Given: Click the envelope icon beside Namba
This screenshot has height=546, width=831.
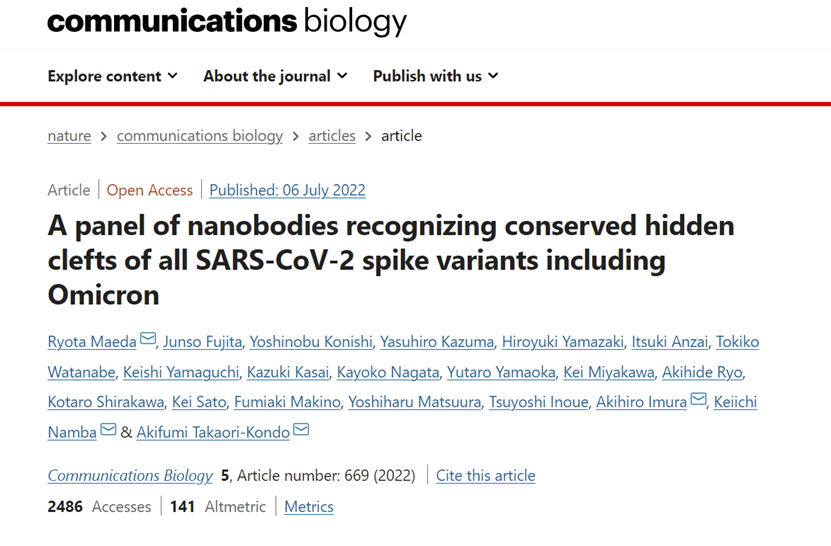Looking at the screenshot, I should click(108, 429).
